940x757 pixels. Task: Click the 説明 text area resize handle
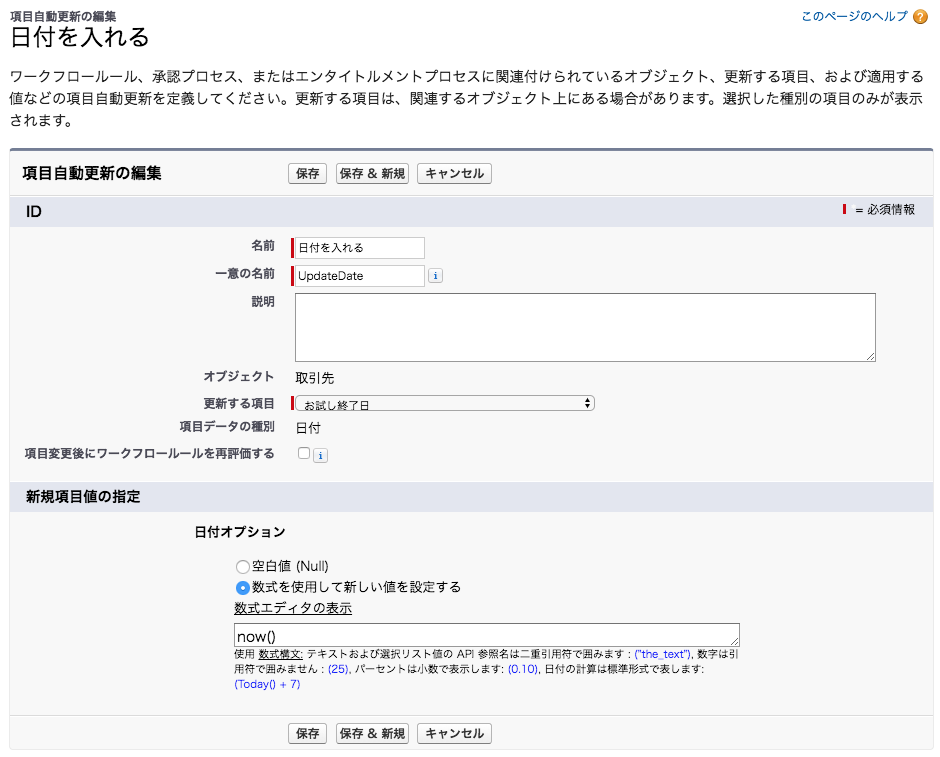tap(870, 357)
